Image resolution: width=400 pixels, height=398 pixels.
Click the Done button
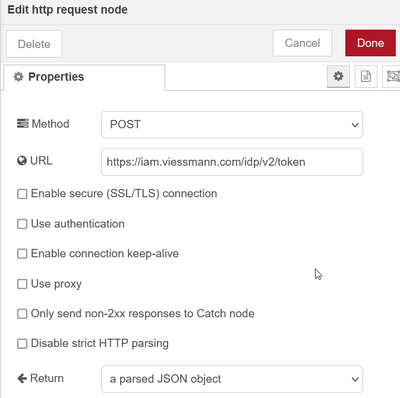pos(370,43)
